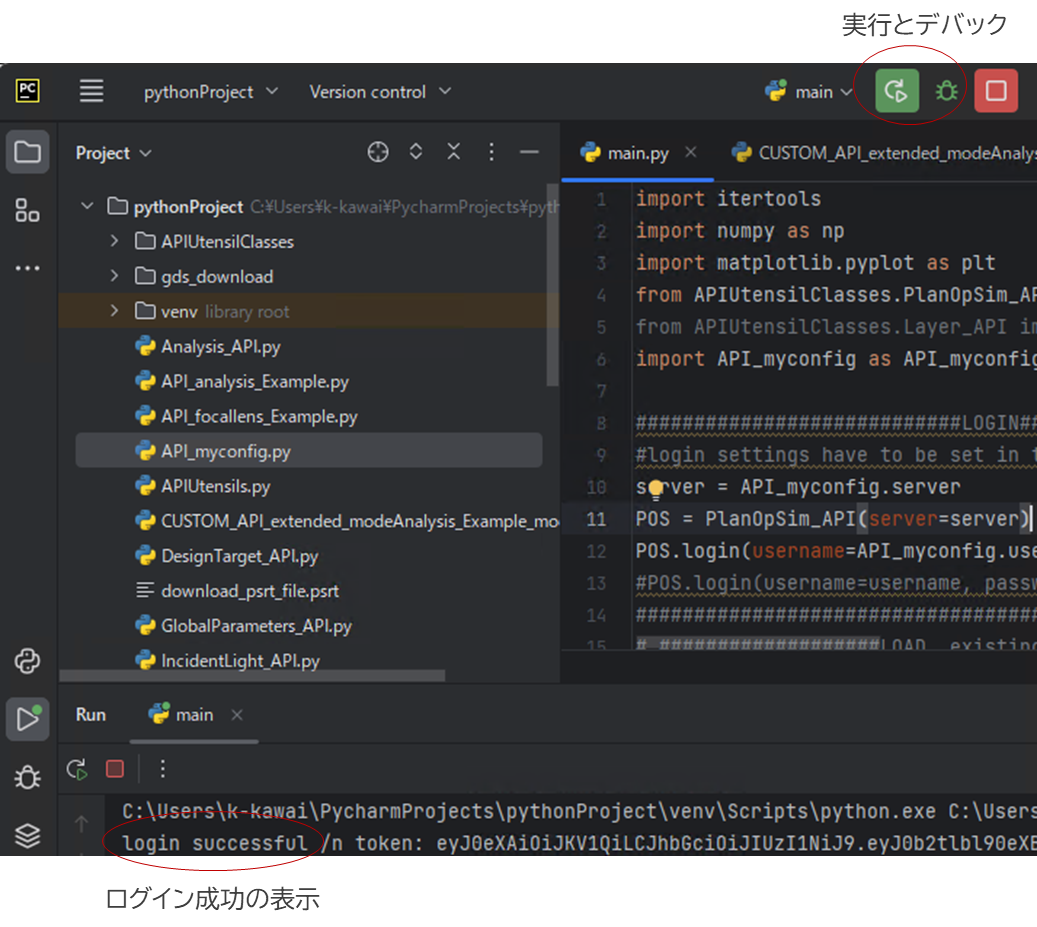This screenshot has width=1037, height=927.
Task: Expand the gds_download folder
Action: (x=114, y=276)
